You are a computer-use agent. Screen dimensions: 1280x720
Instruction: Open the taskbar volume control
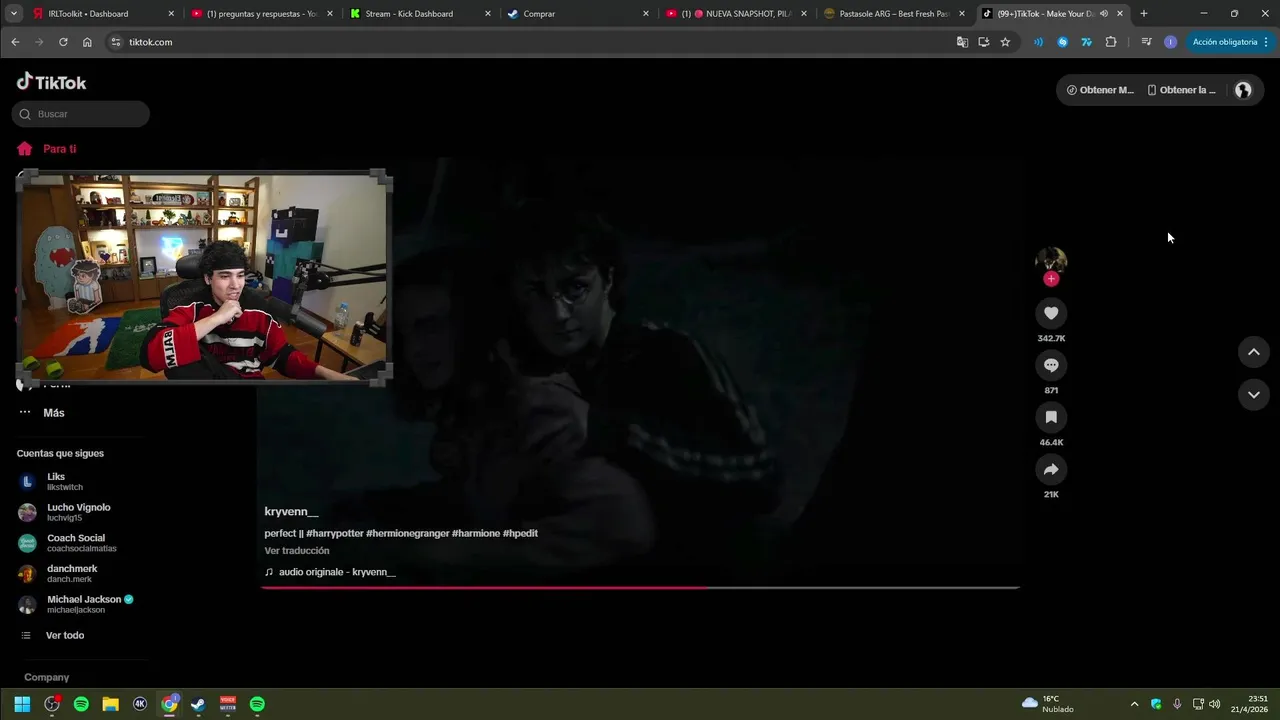pyautogui.click(x=1214, y=704)
